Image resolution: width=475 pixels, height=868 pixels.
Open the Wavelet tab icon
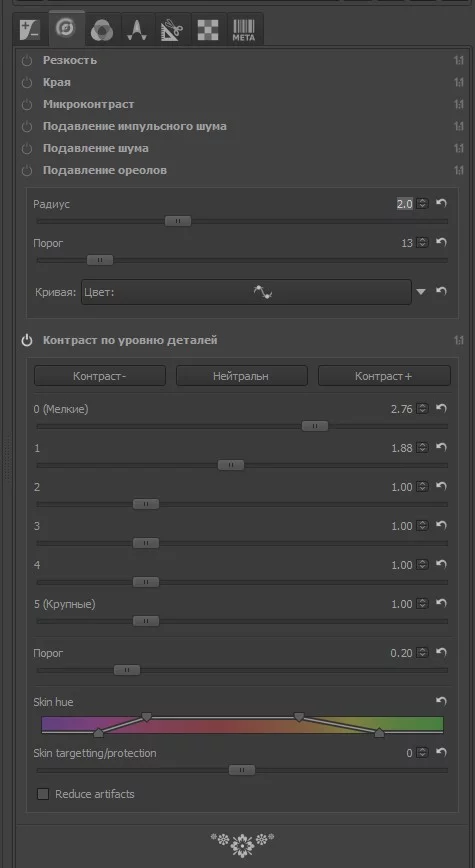tap(136, 30)
